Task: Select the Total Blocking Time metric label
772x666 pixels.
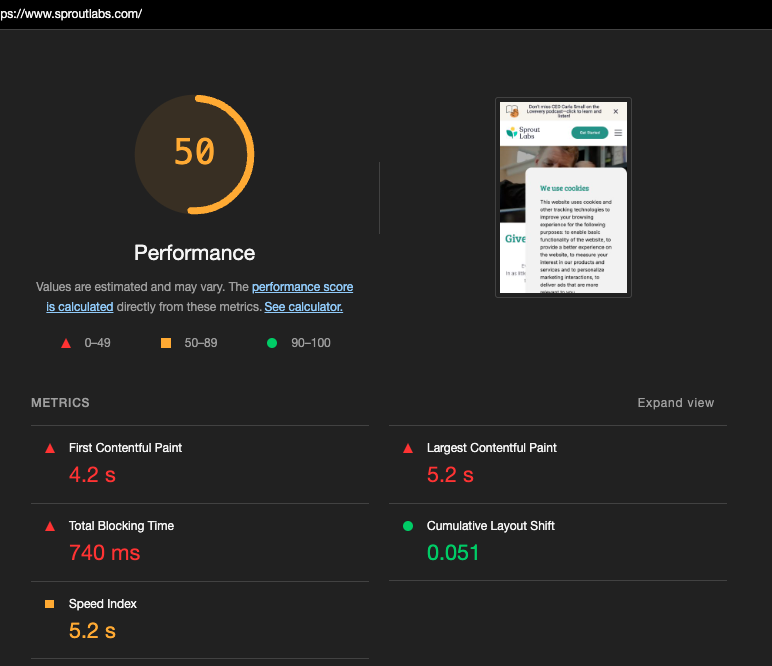Action: tap(121, 526)
